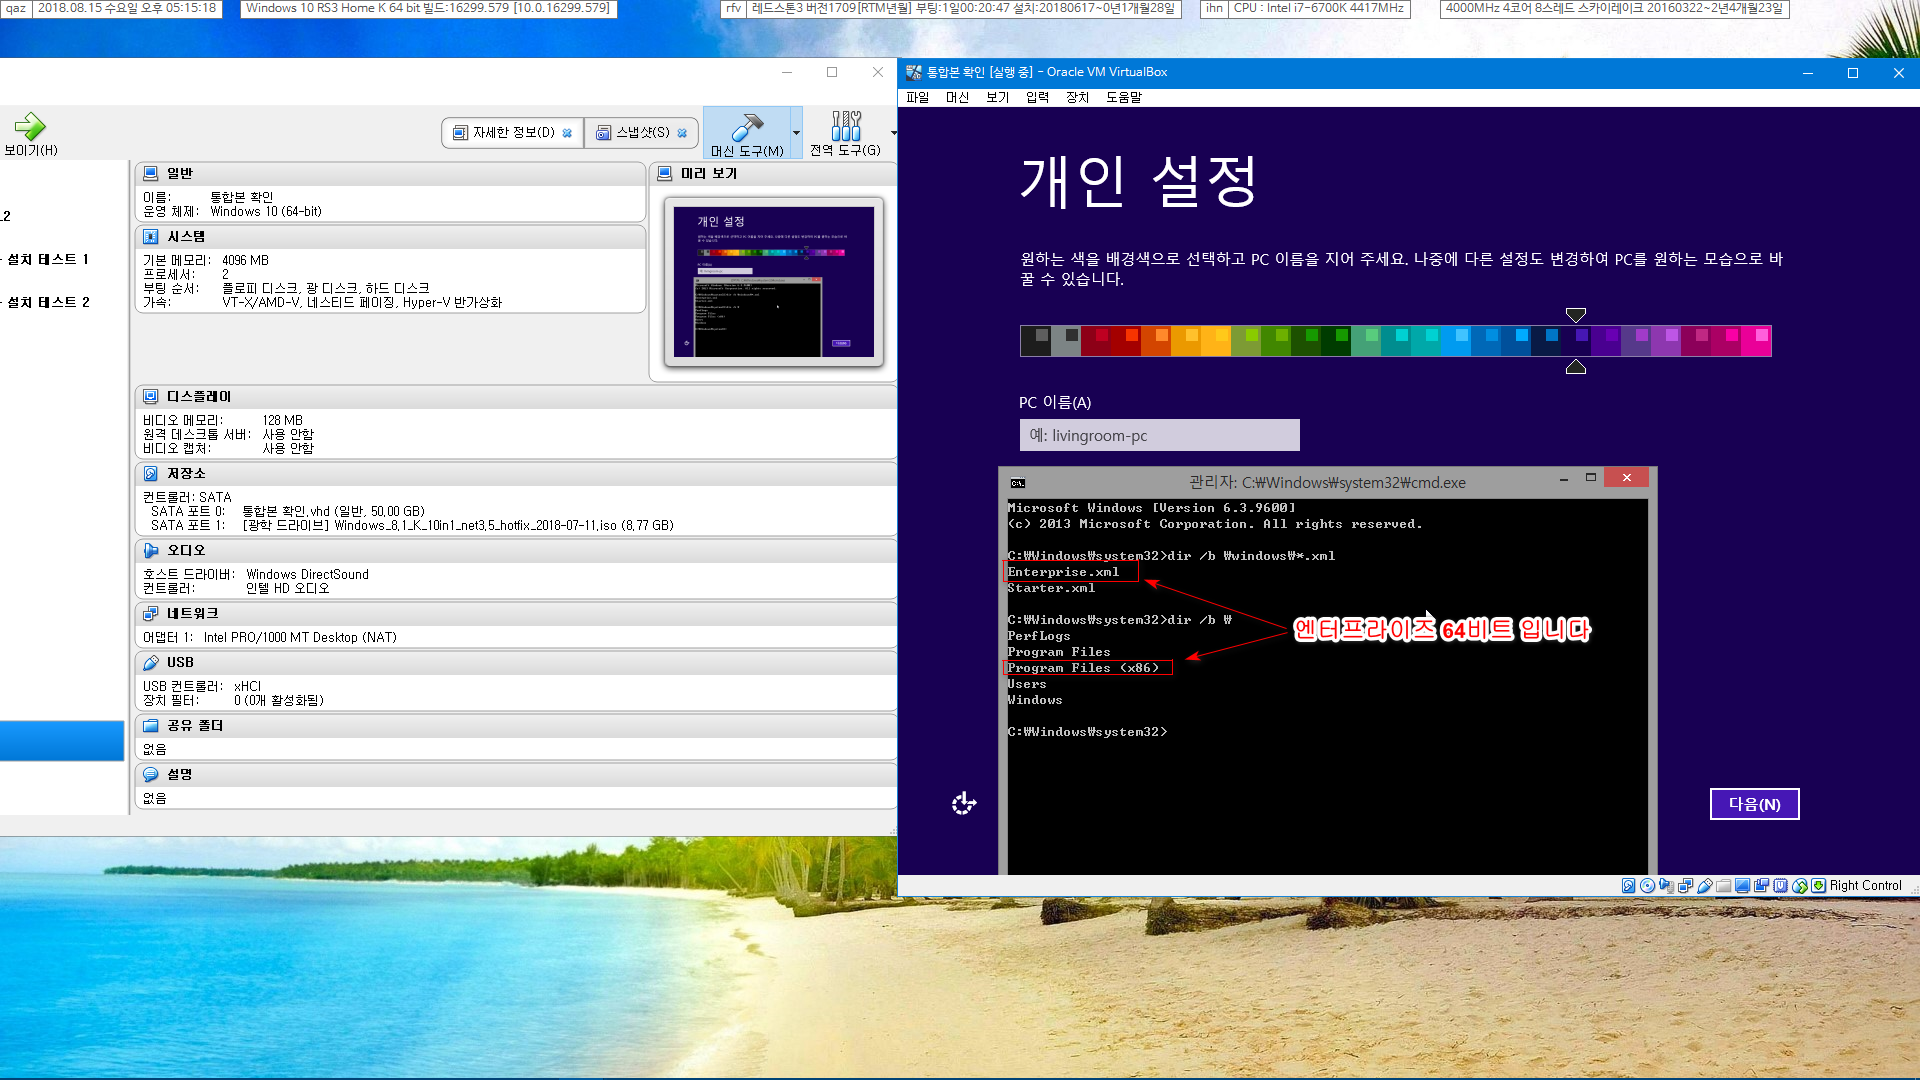Select the gray color swatch
This screenshot has width=1920, height=1080.
point(1065,341)
